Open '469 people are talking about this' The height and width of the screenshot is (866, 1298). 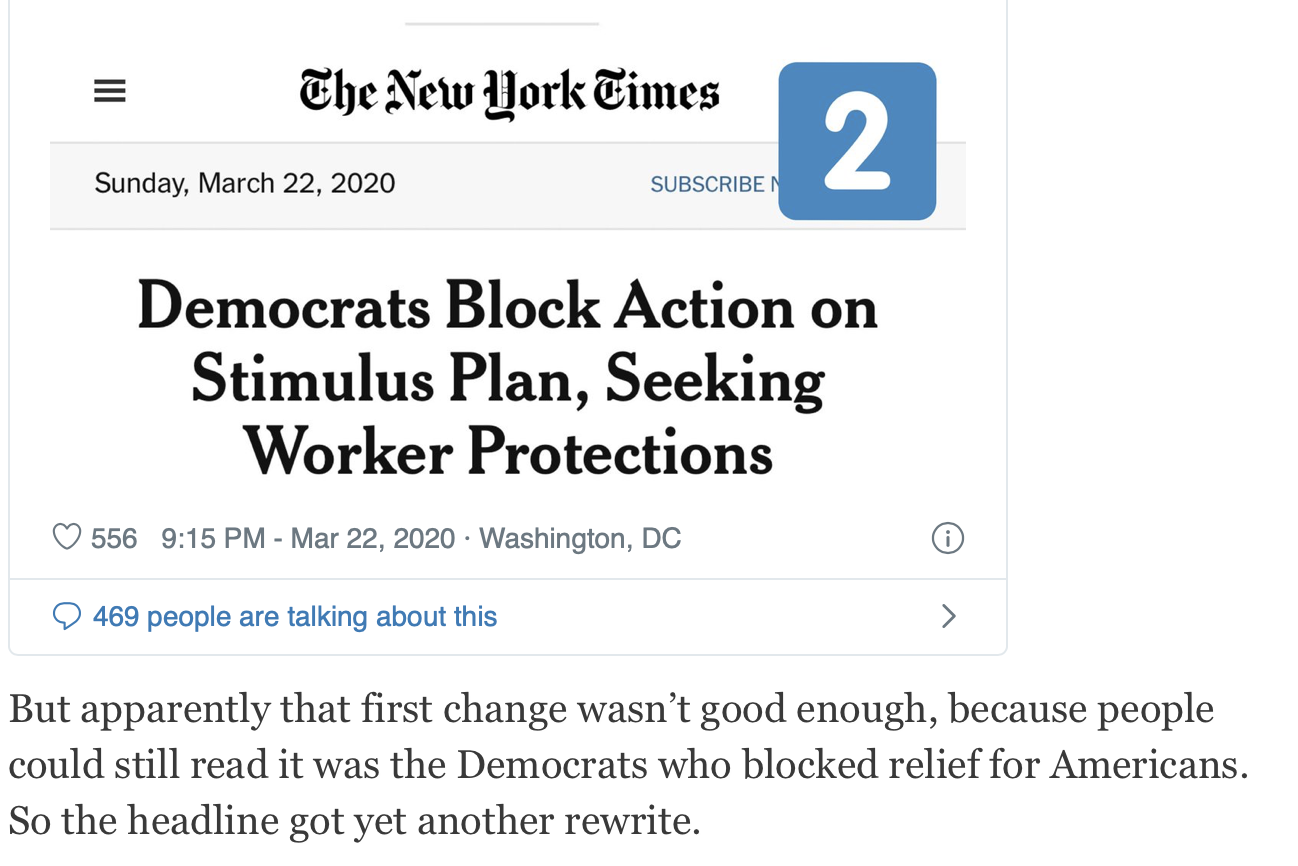pos(295,617)
